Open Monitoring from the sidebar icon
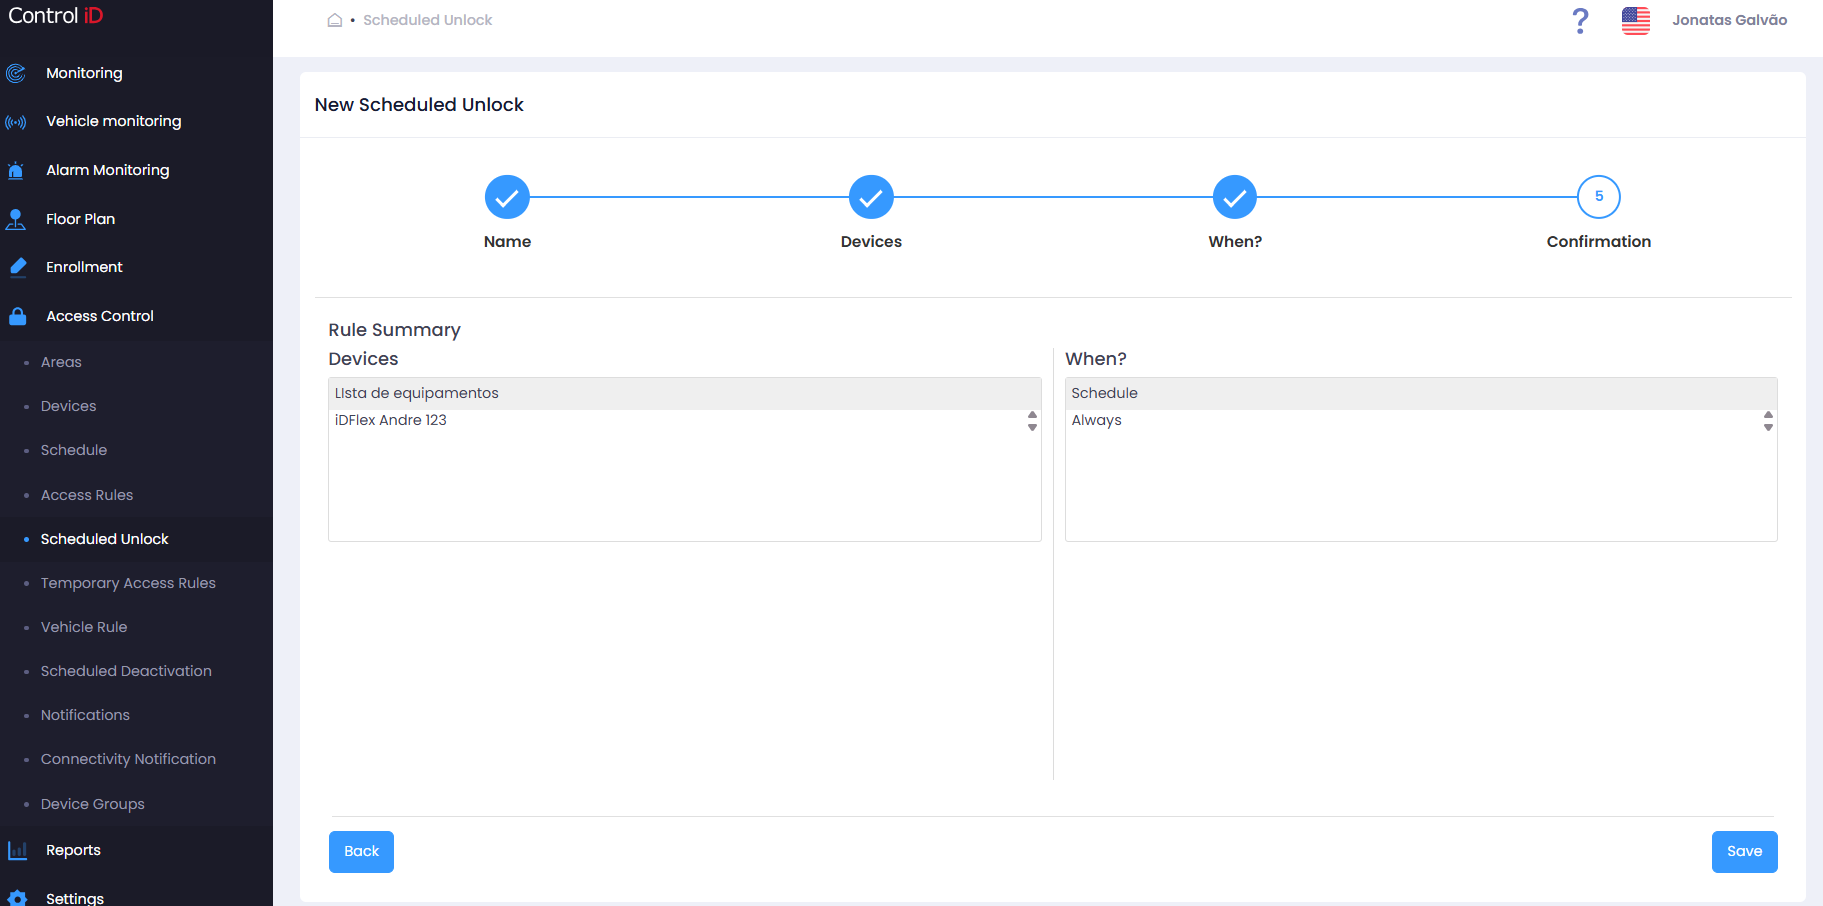Image resolution: width=1823 pixels, height=906 pixels. pos(16,73)
